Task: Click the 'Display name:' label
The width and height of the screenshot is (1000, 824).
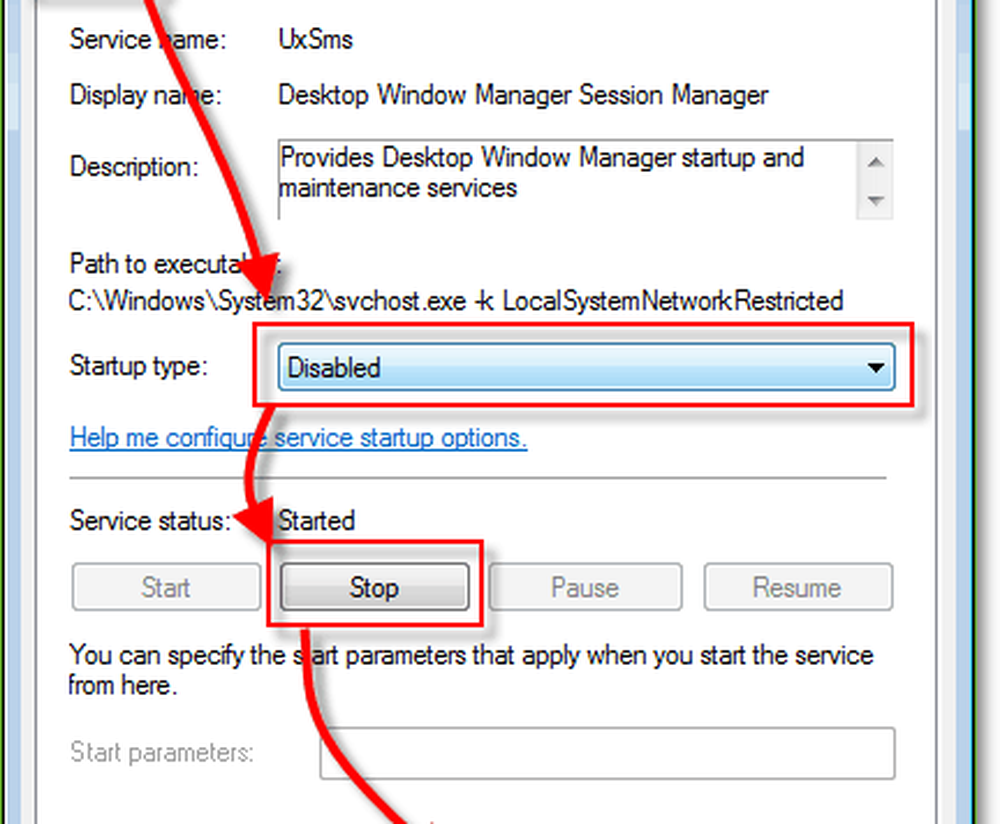Action: click(145, 96)
